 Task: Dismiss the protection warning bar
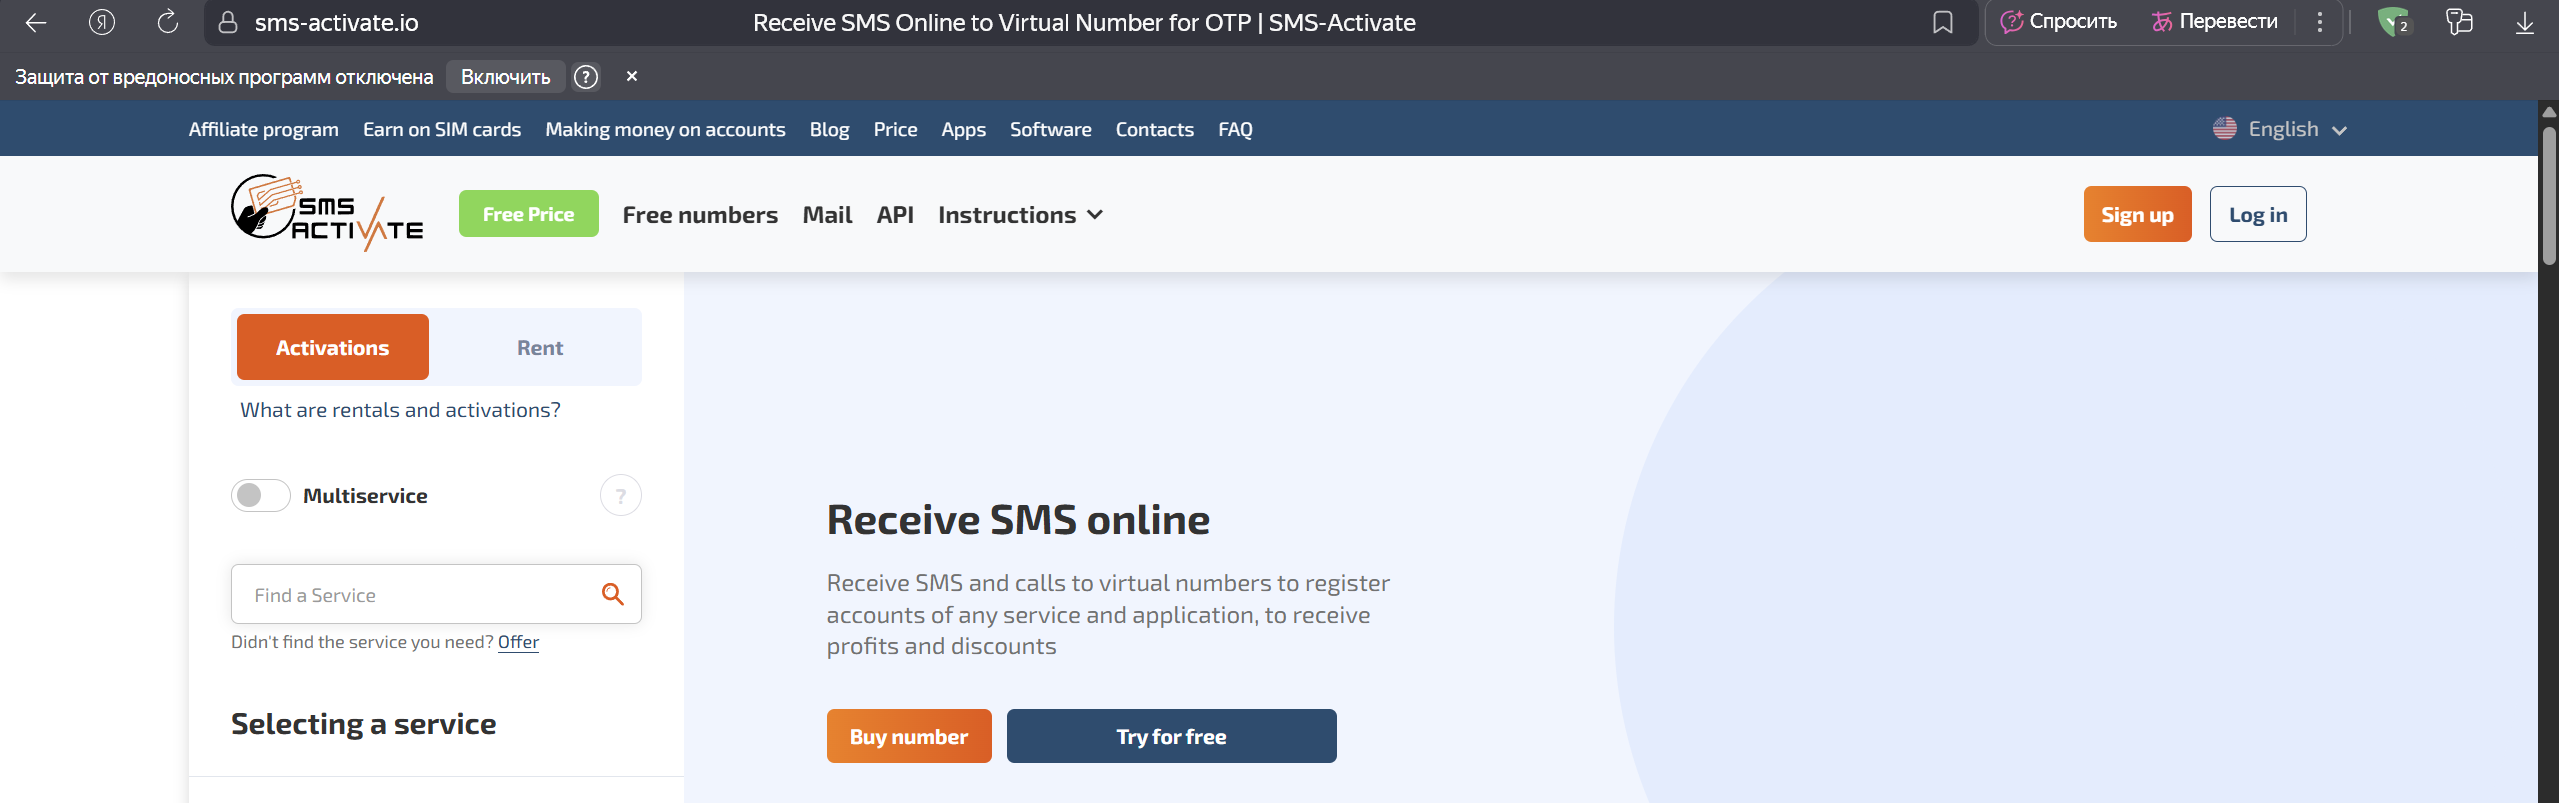pos(632,76)
